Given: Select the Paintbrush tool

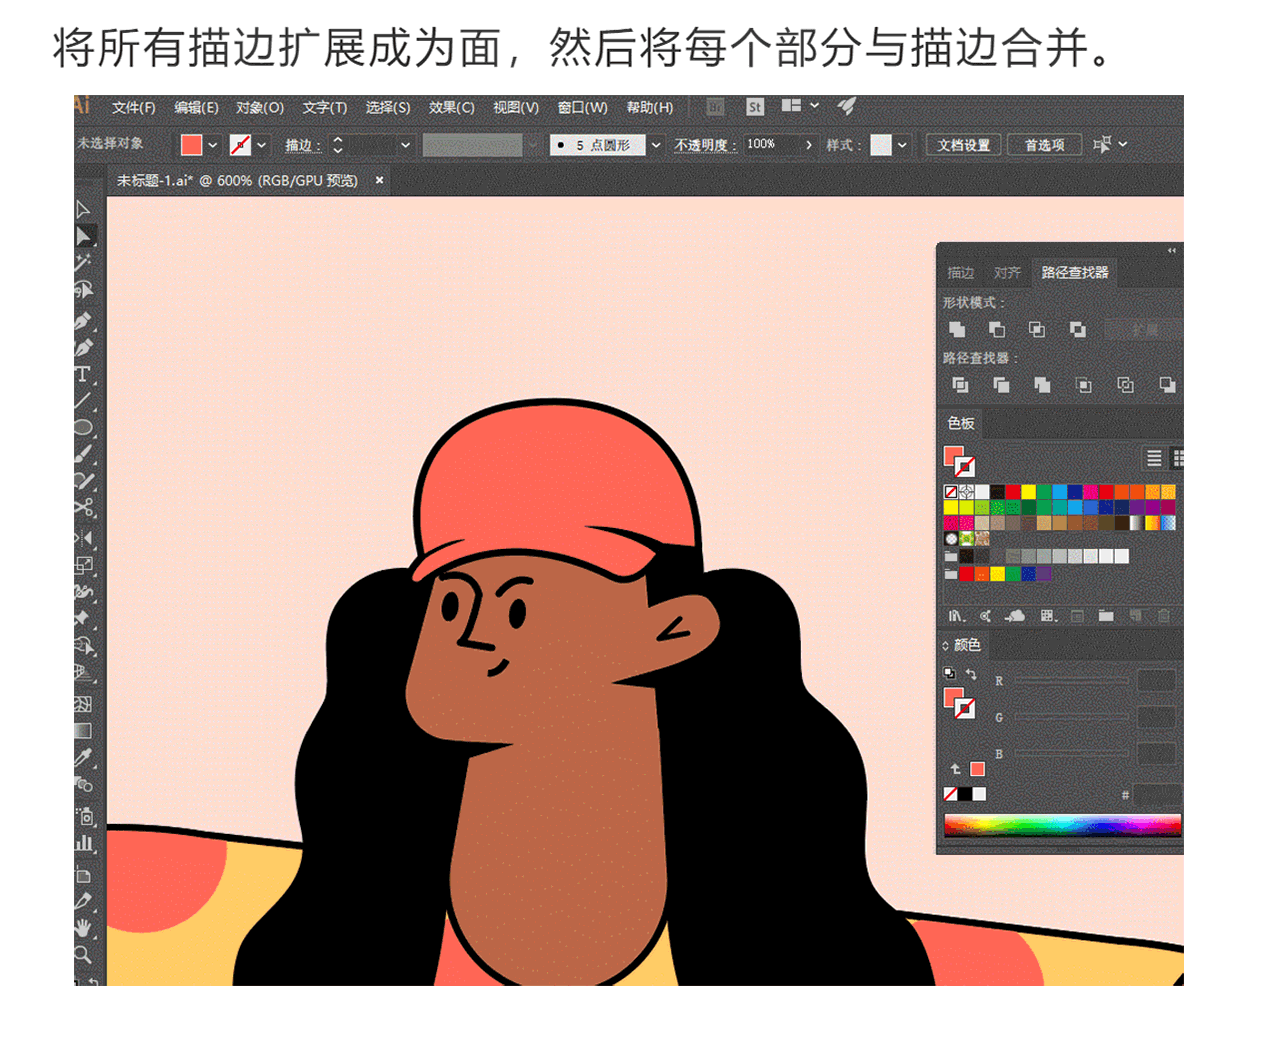Looking at the screenshot, I should 84,454.
